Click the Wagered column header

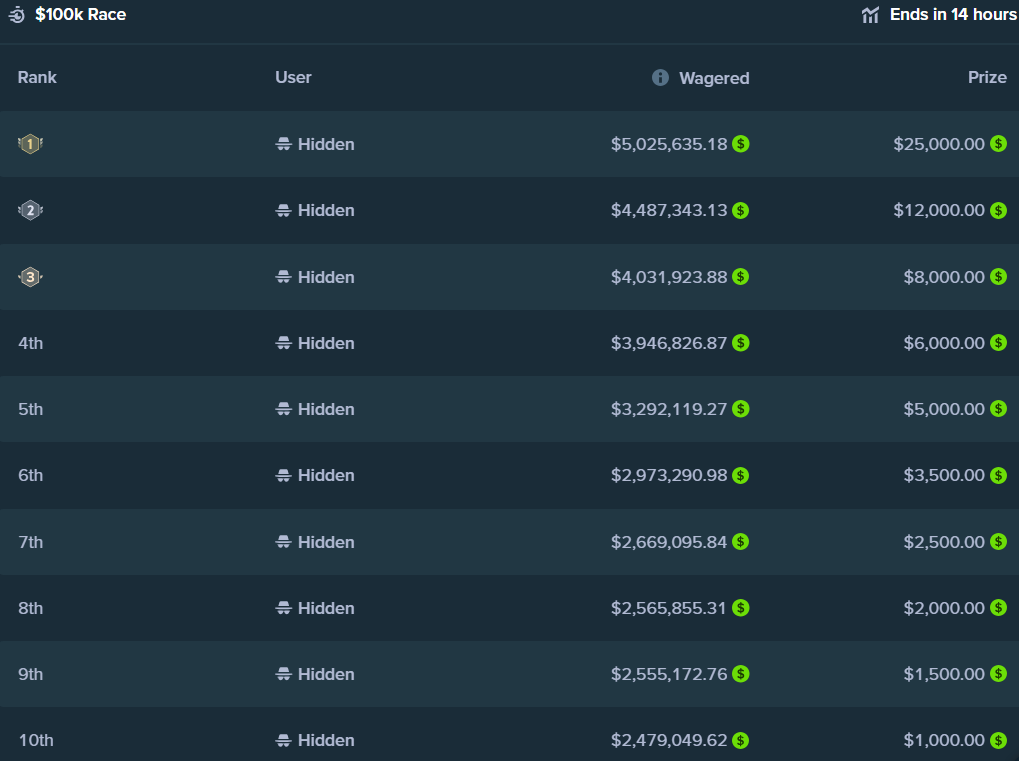click(714, 78)
